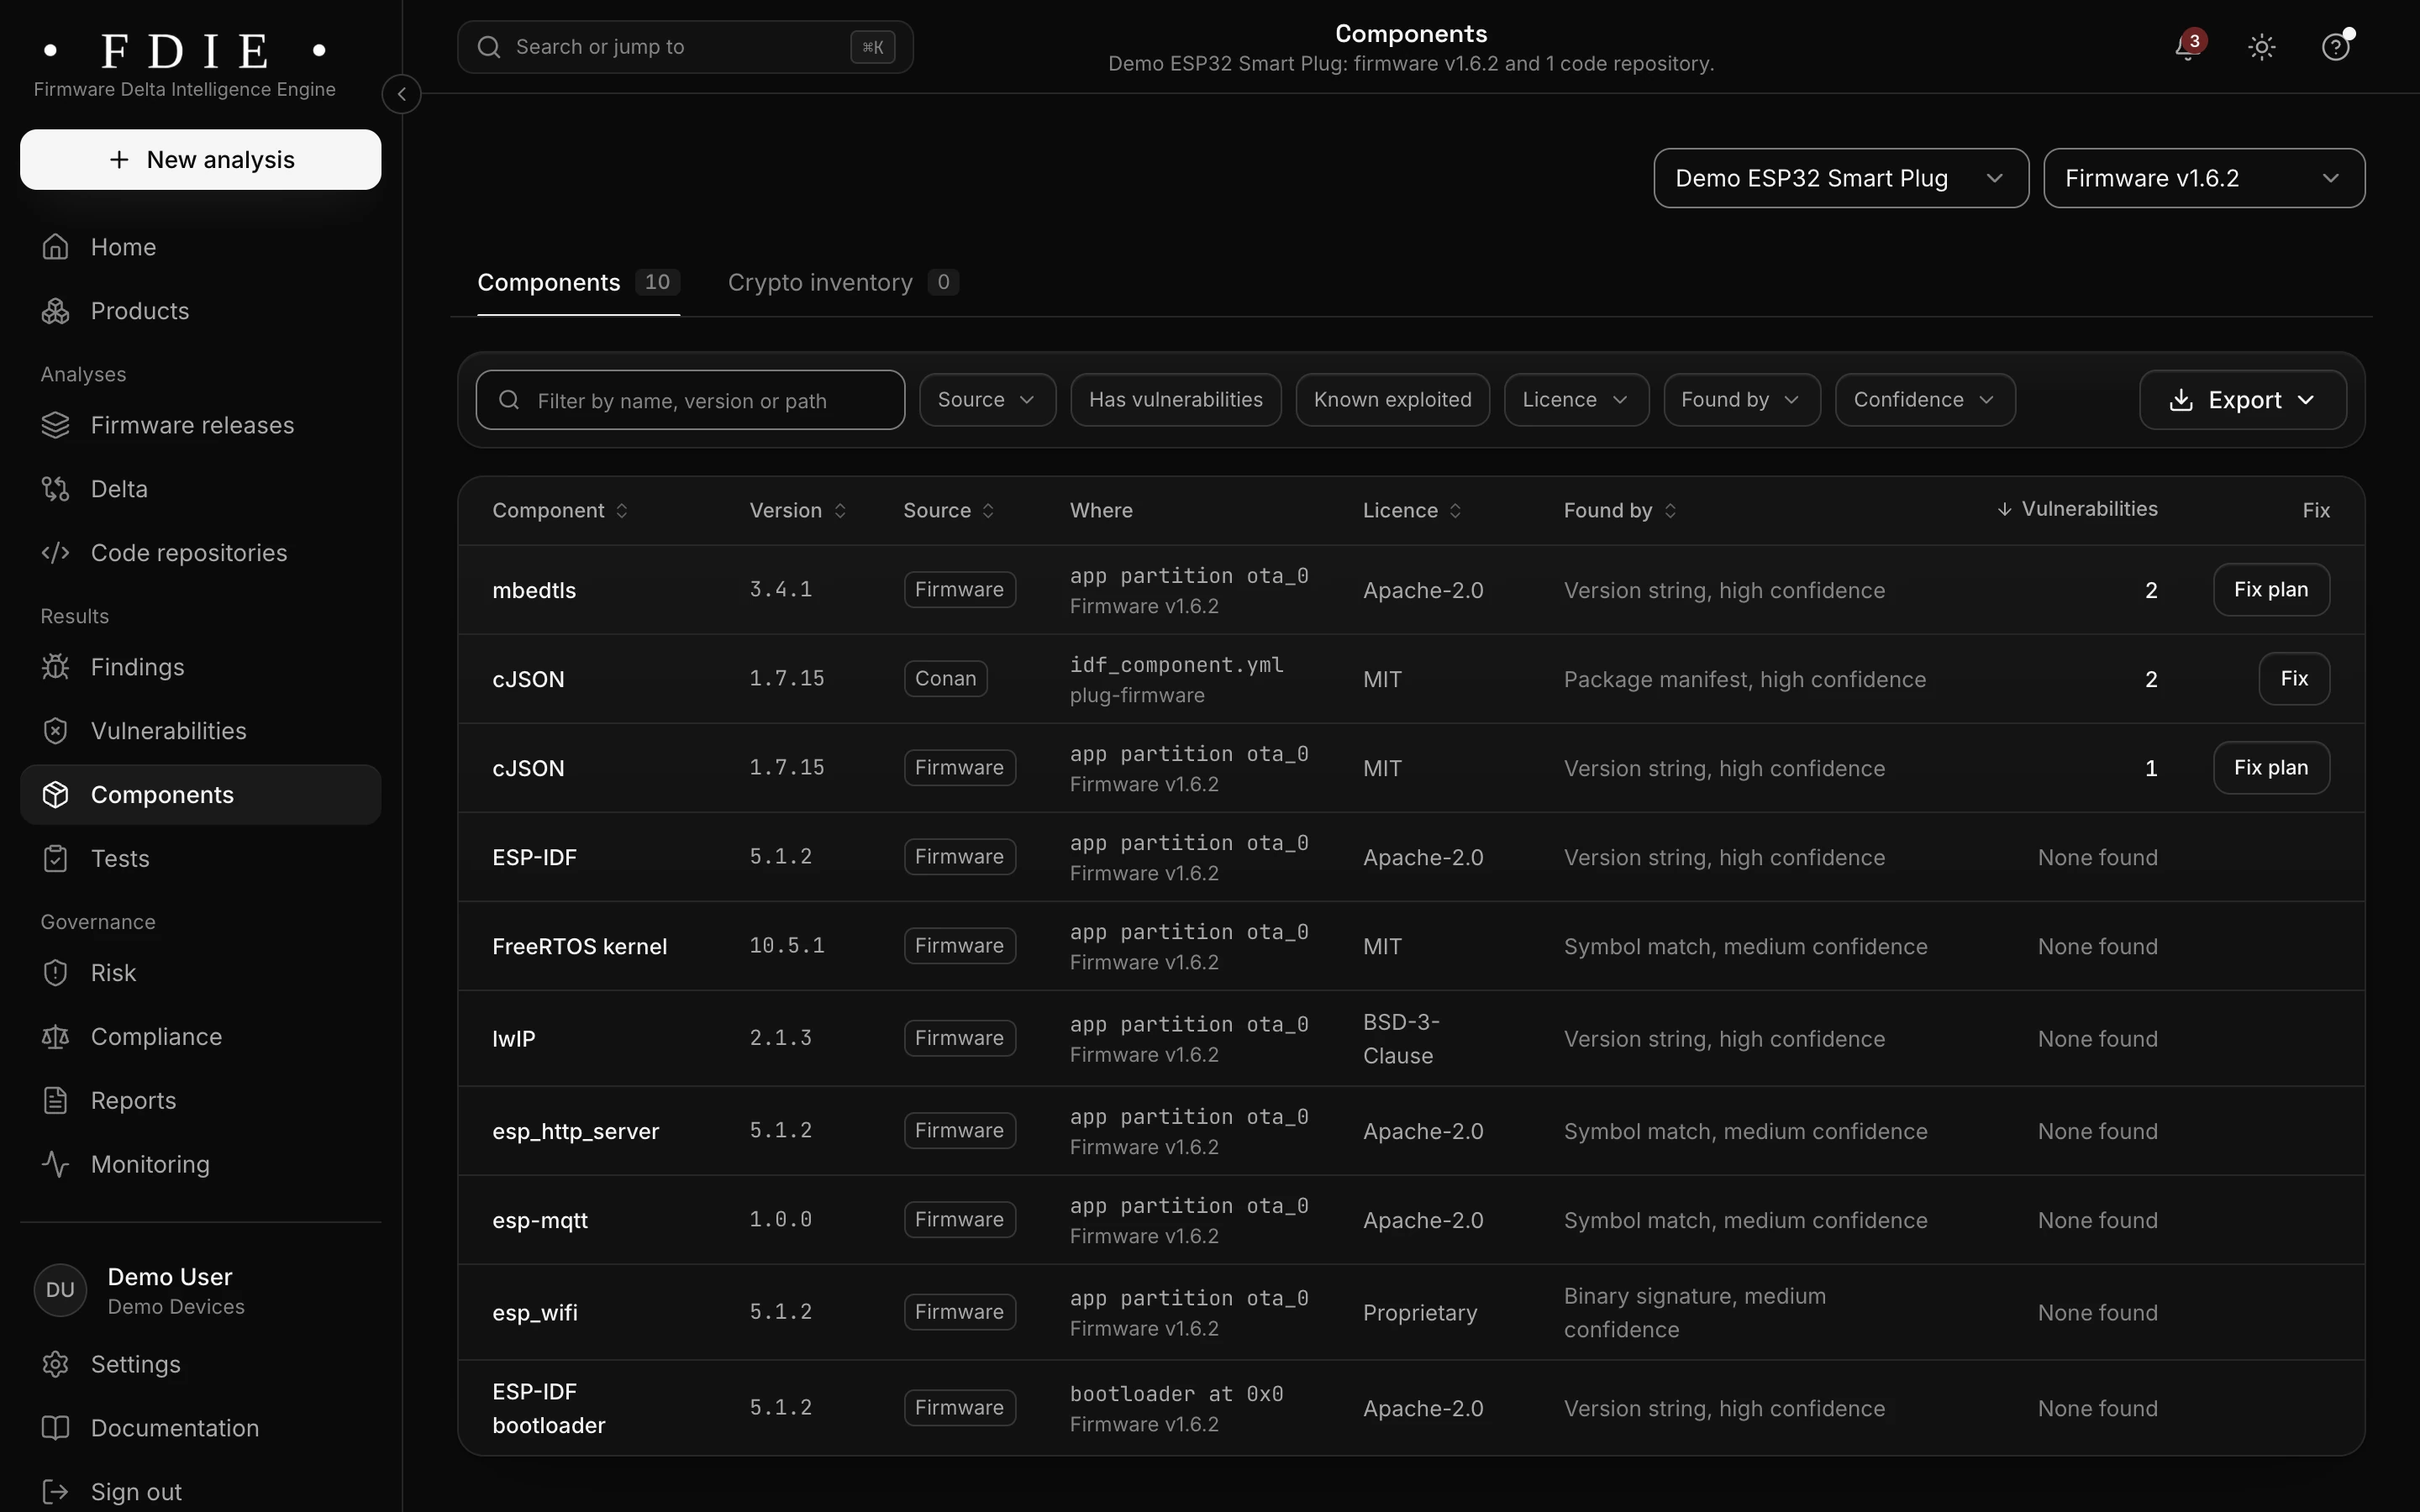
Task: Open the Tests page
Action: tap(200, 859)
